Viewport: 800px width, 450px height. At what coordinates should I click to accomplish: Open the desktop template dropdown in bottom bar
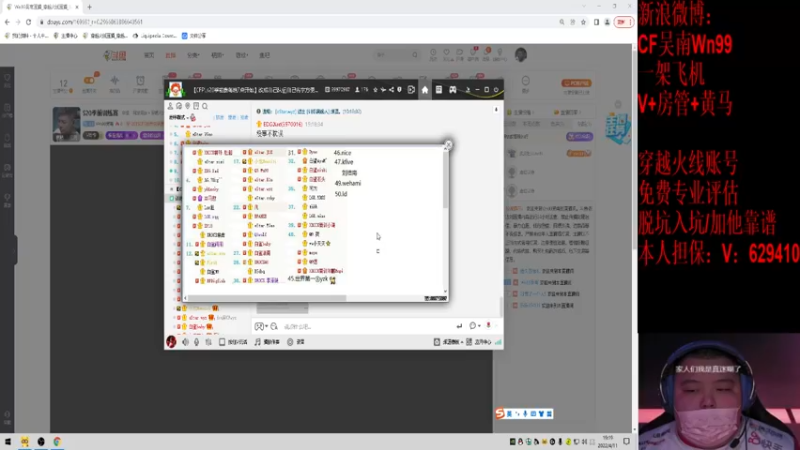tap(448, 342)
